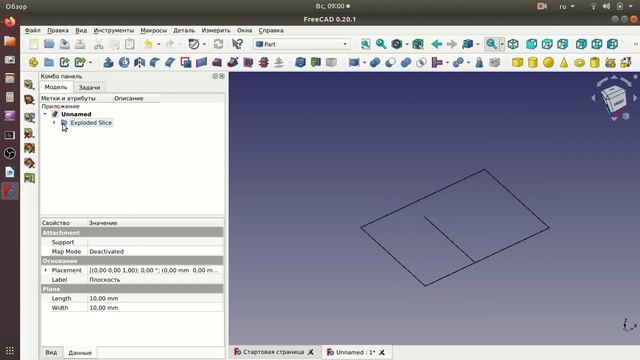Set the top view cube icon
The image size is (640, 360).
(547, 44)
